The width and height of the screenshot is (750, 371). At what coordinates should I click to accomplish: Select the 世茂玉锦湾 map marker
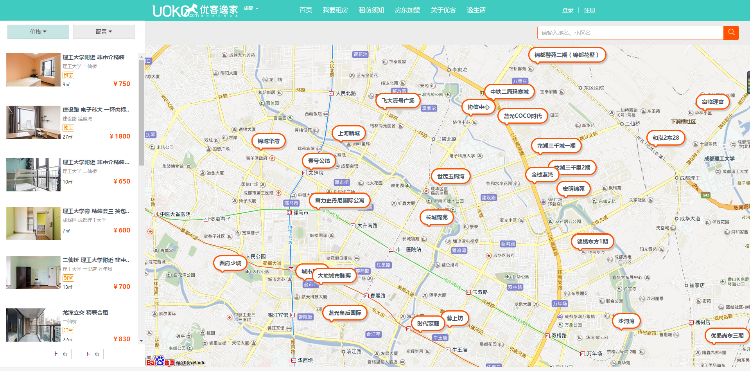click(451, 176)
